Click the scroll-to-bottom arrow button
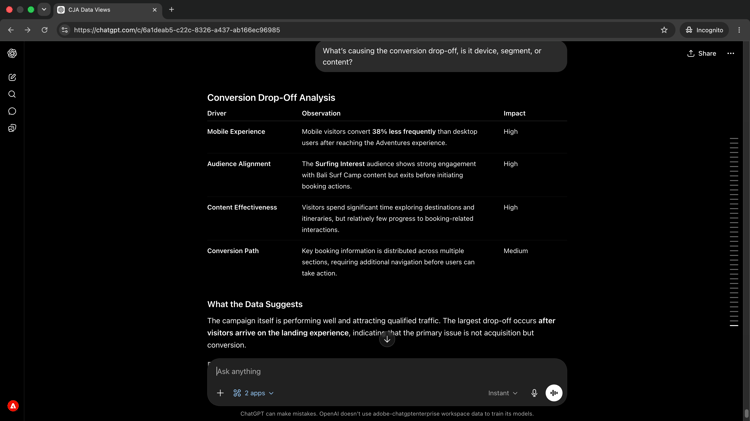The height and width of the screenshot is (421, 750). 387,339
